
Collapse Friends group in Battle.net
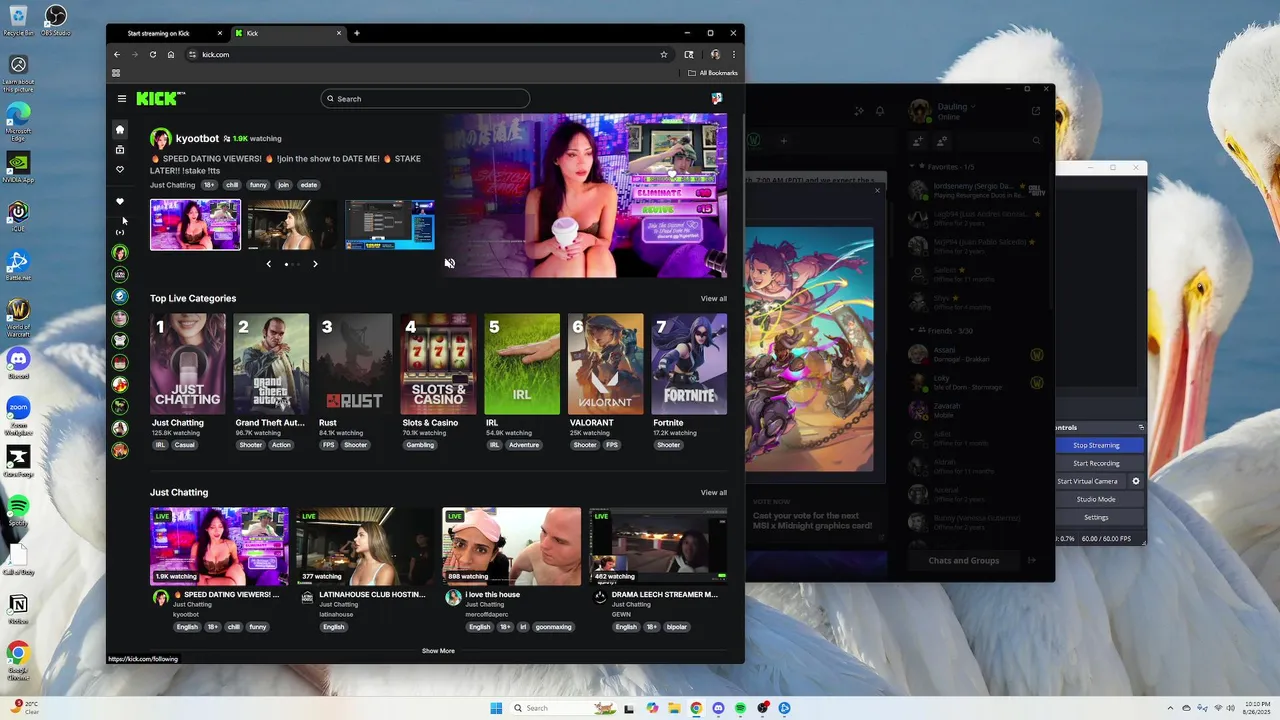[x=913, y=330]
